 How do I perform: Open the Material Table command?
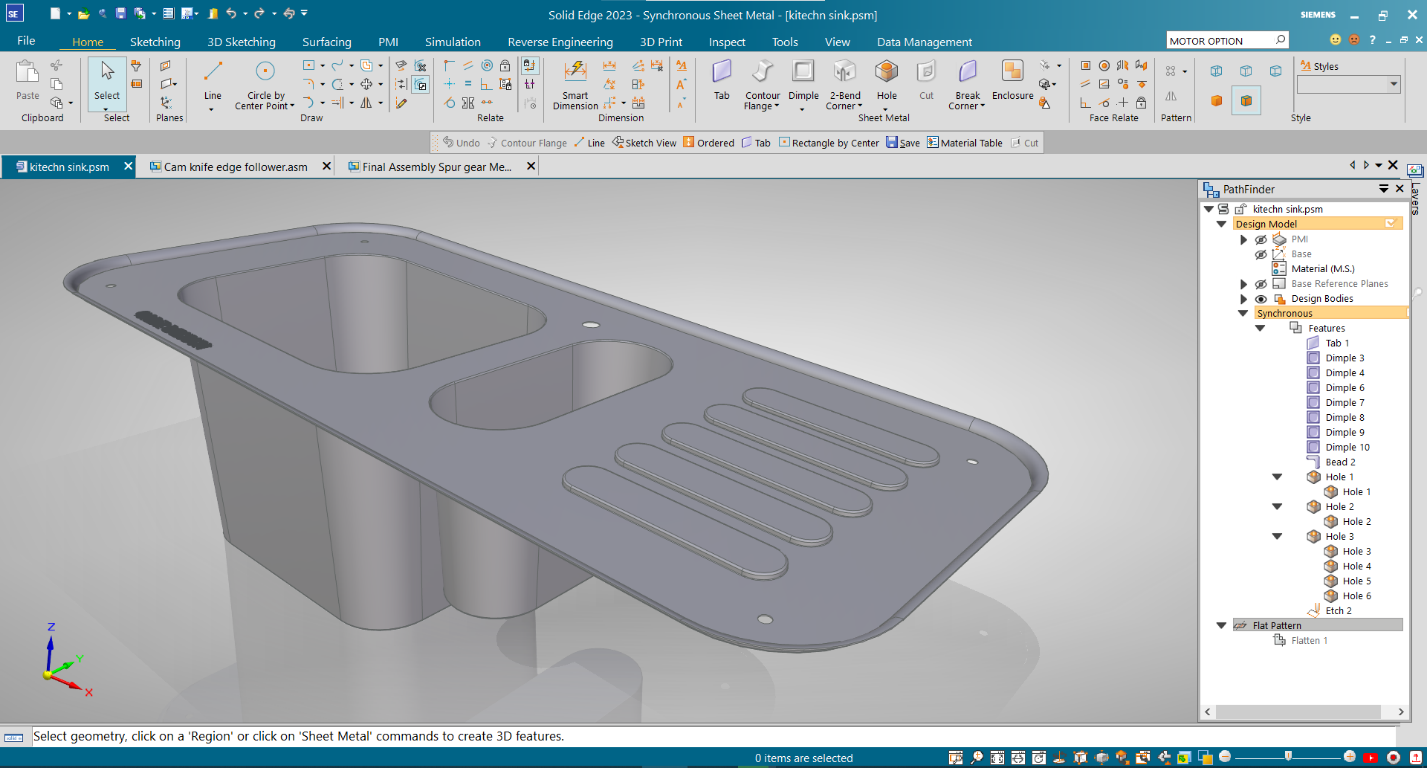click(965, 142)
